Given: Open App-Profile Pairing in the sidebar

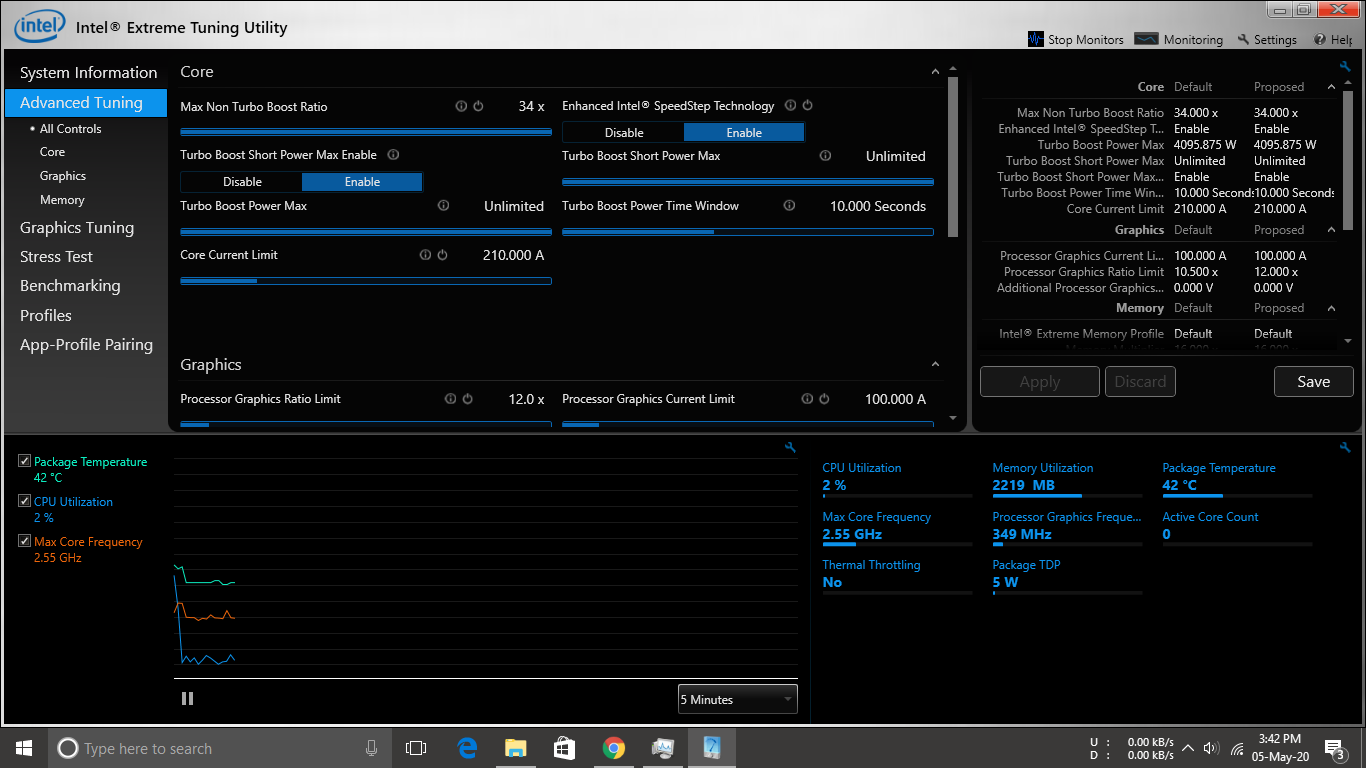Looking at the screenshot, I should pos(86,345).
